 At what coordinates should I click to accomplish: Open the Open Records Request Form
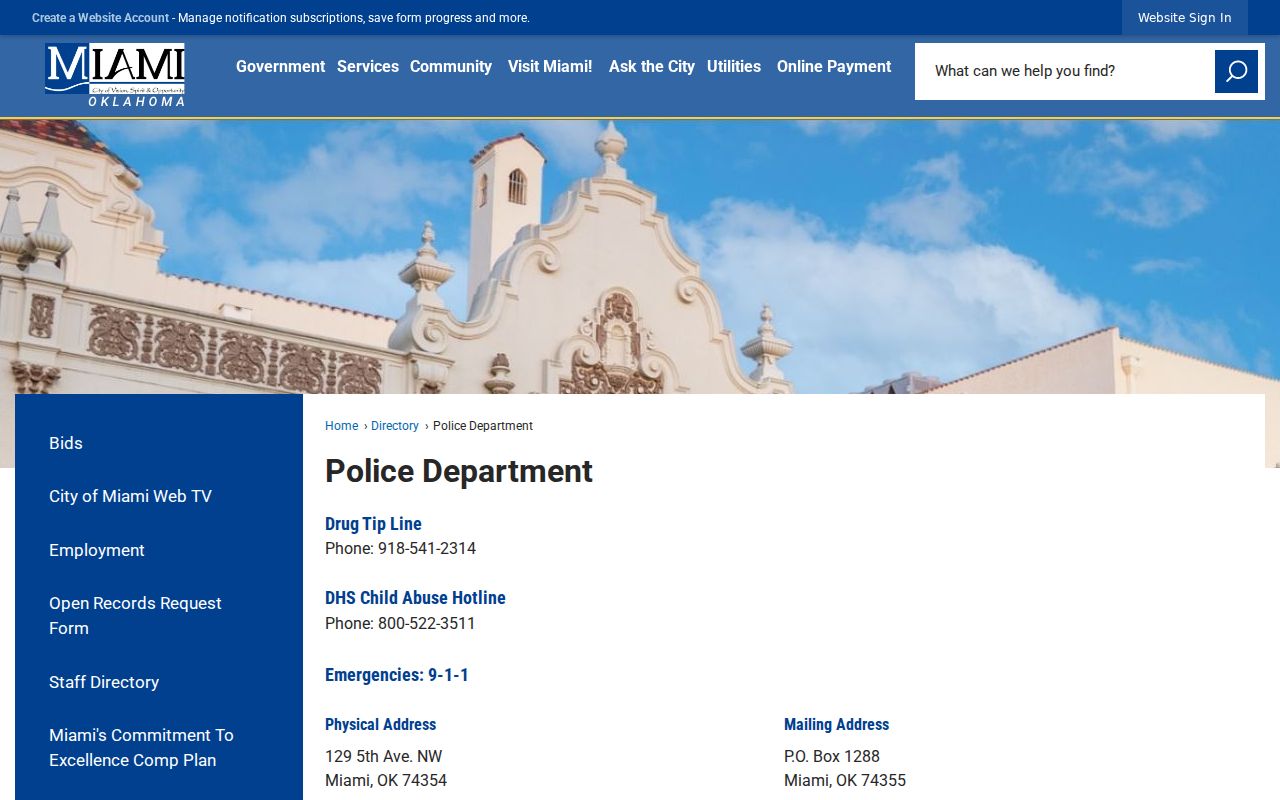click(x=135, y=616)
